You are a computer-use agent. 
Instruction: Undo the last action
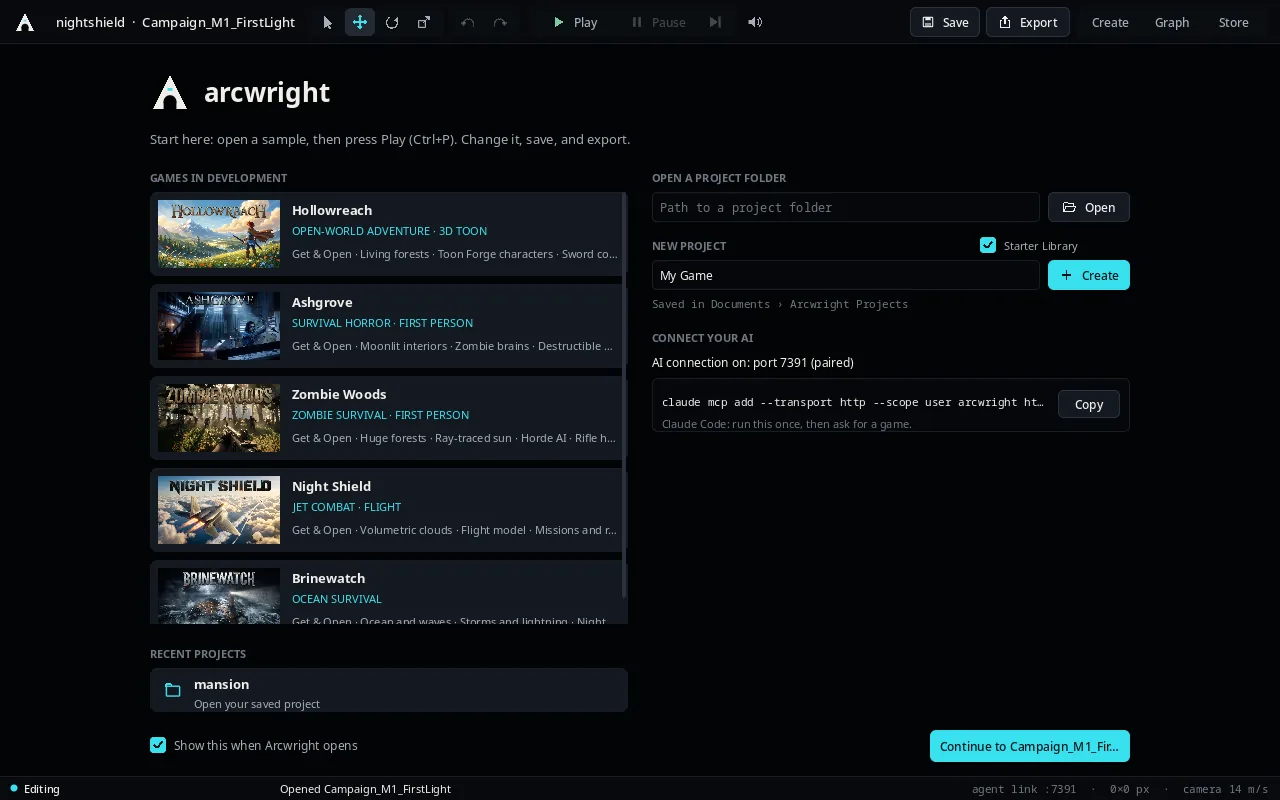(467, 22)
